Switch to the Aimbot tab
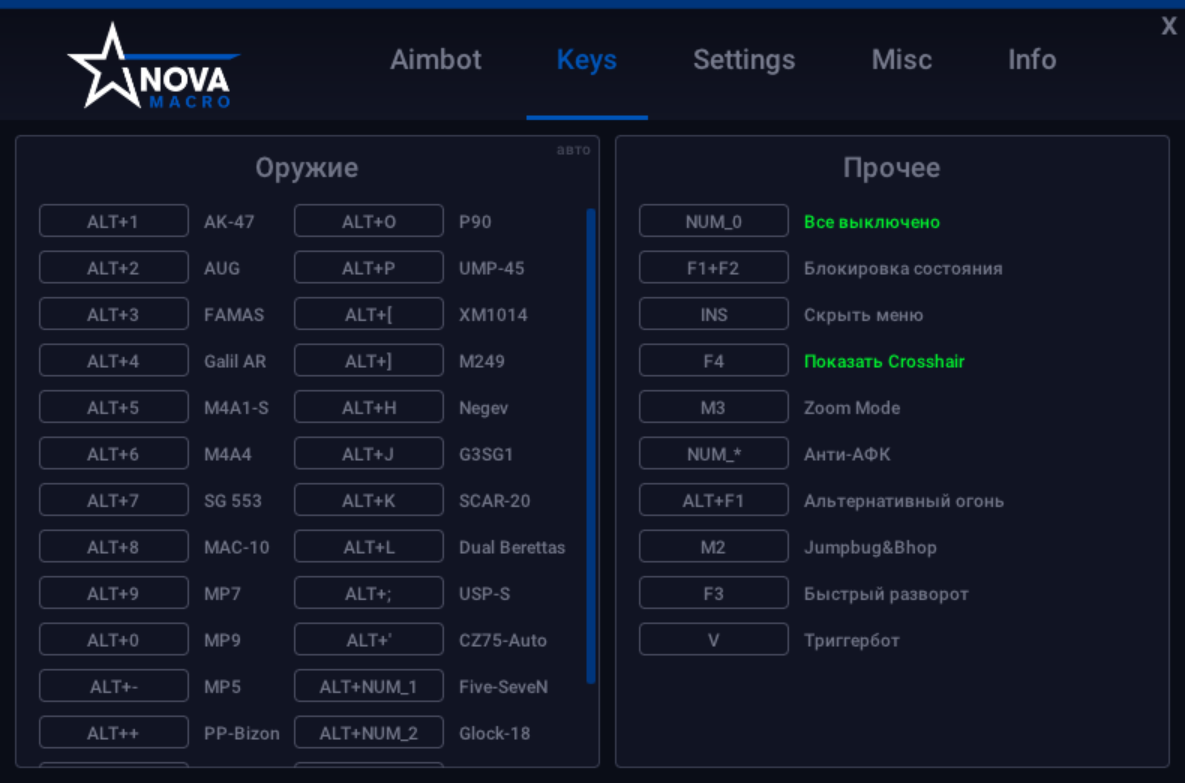Viewport: 1185px width, 783px height. 435,60
